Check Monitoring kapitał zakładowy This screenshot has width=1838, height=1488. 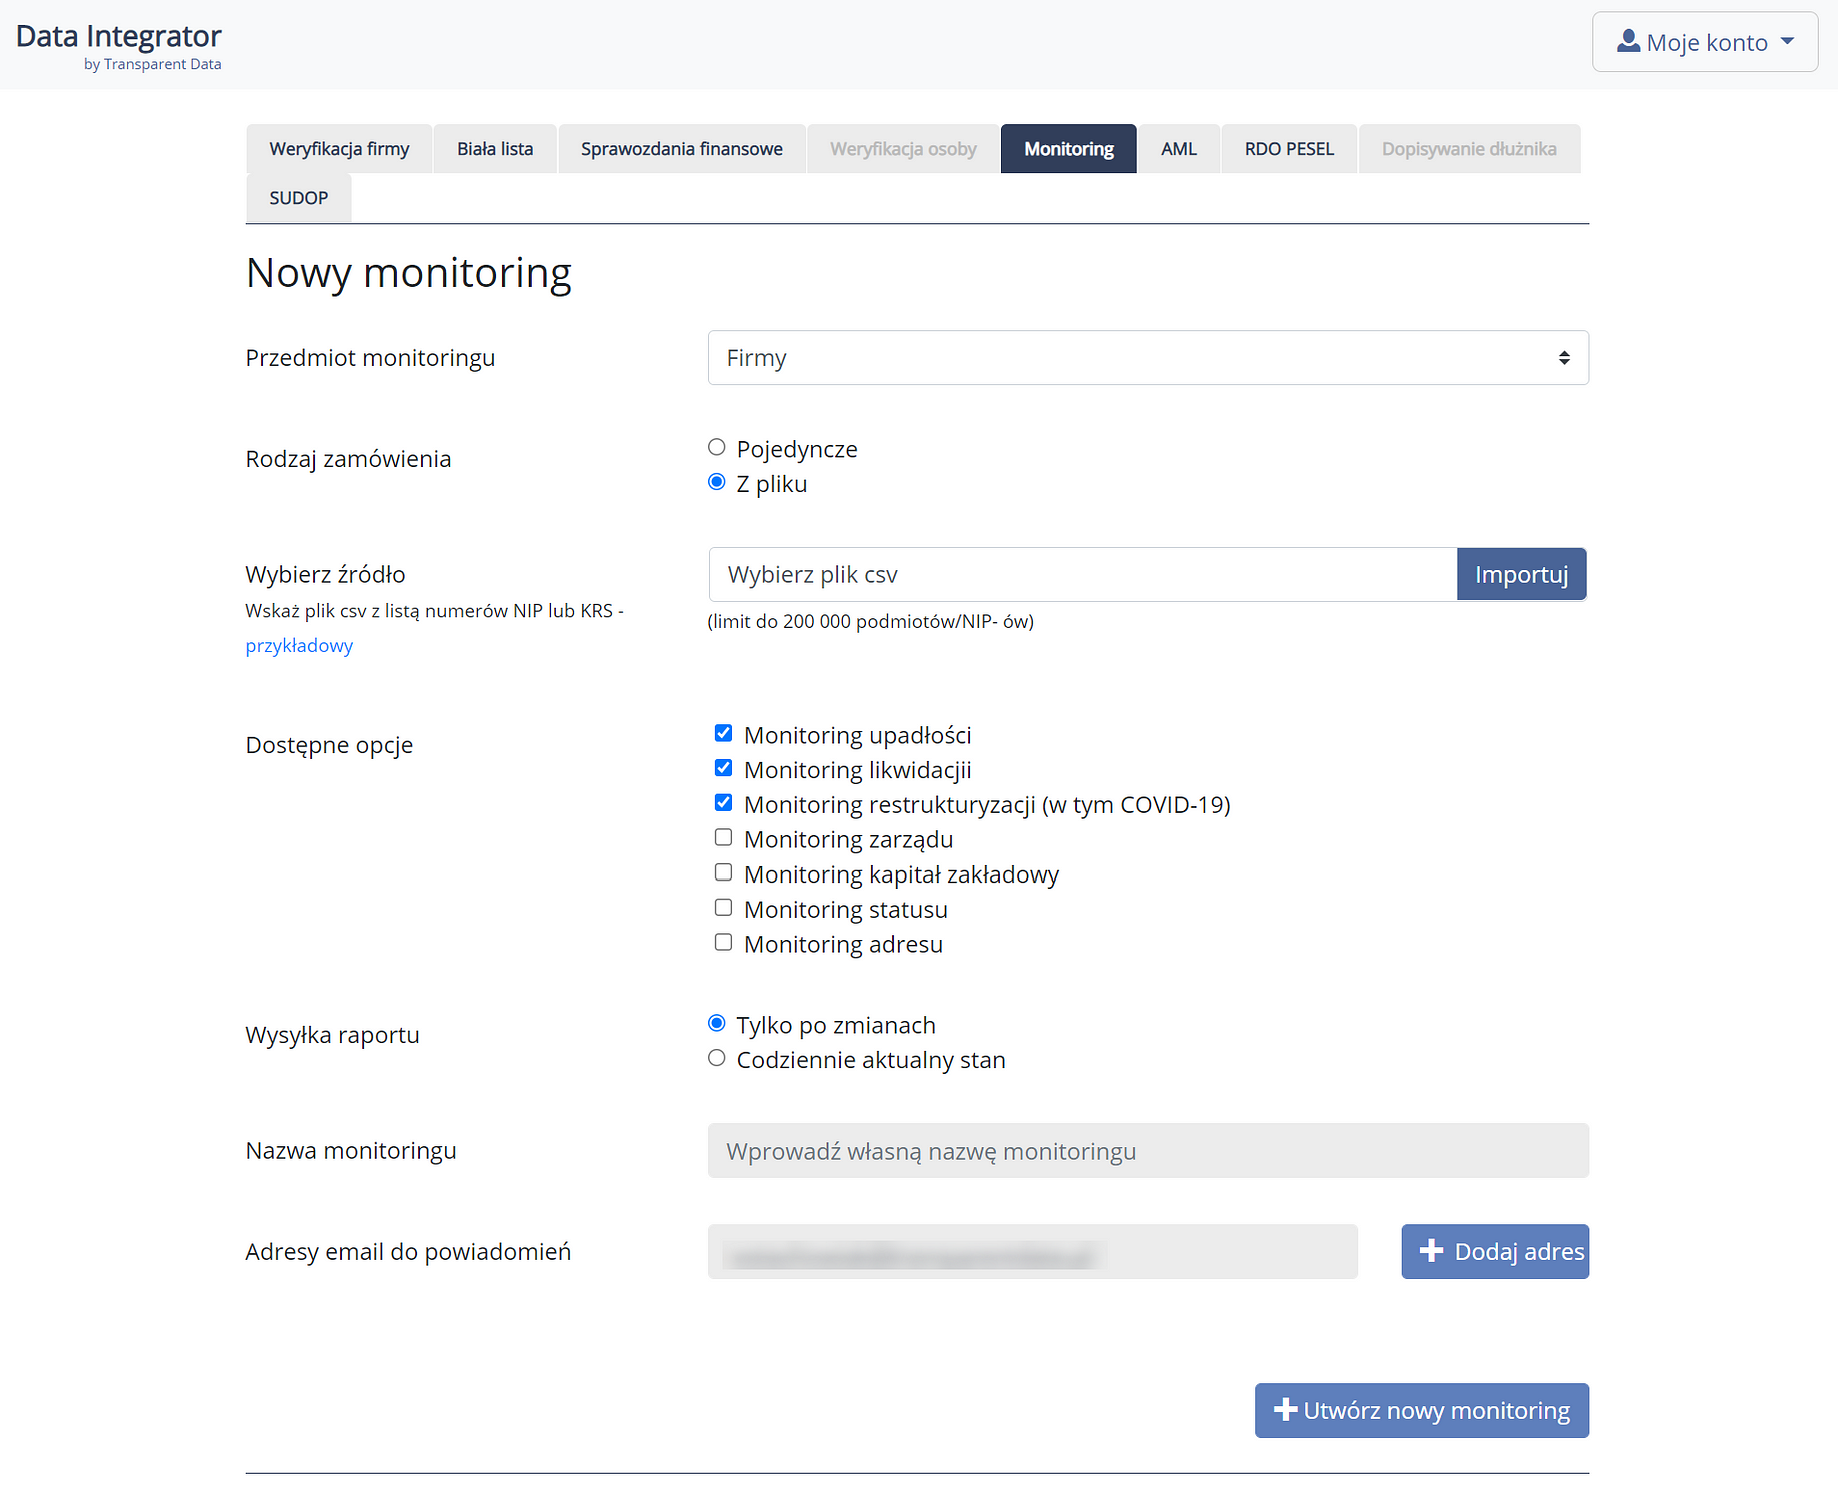coord(723,873)
